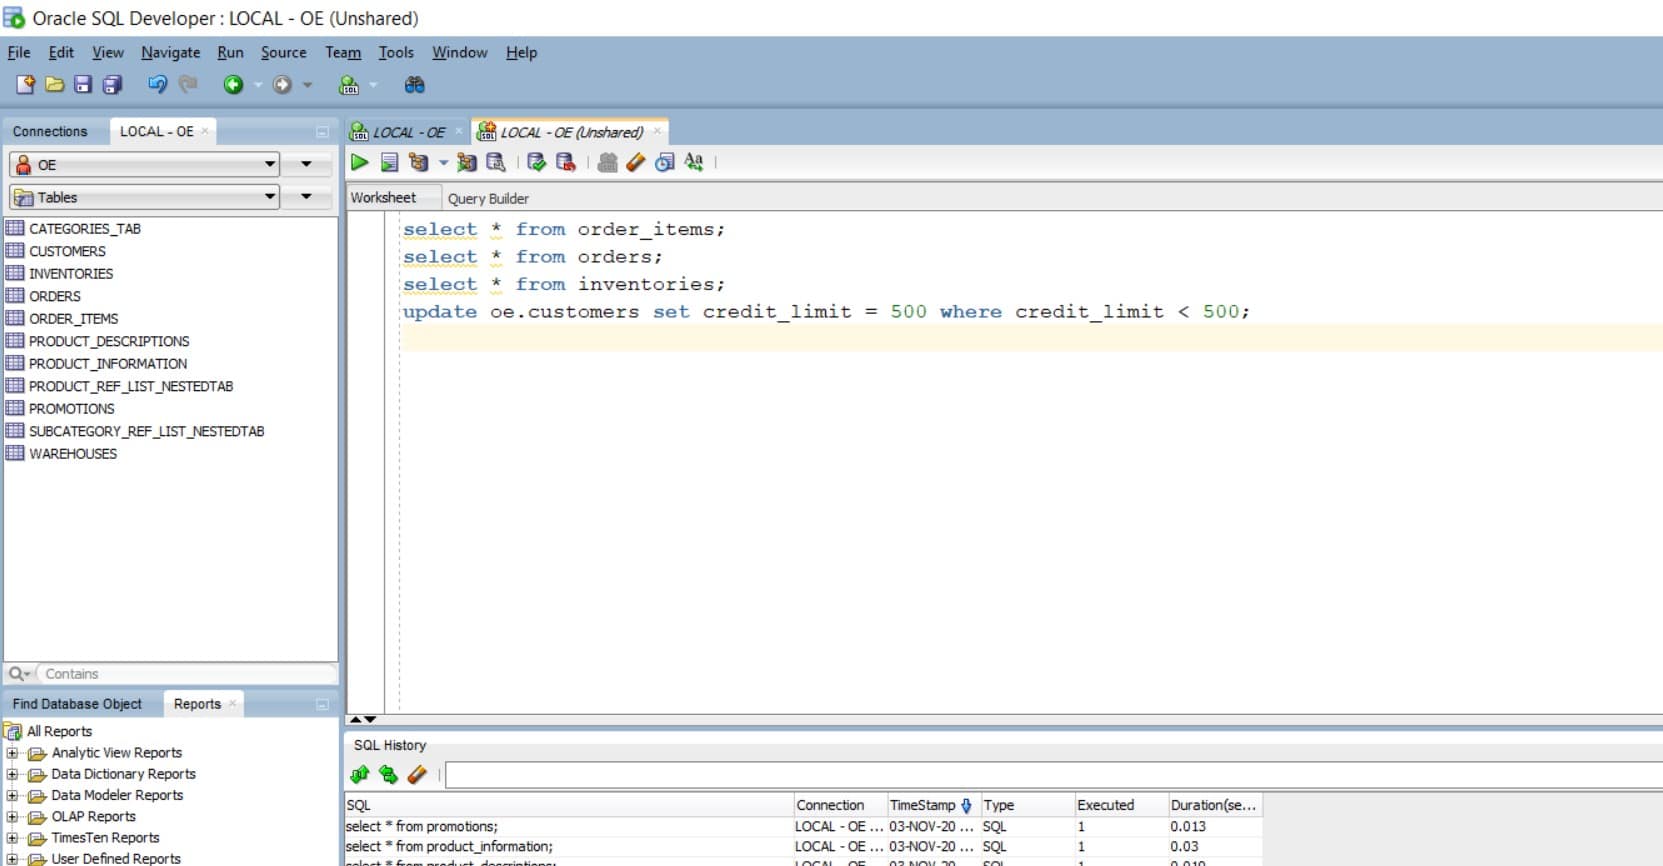Click the Unshared SQL Worksheet icon
1663x866 pixels.
tap(607, 162)
